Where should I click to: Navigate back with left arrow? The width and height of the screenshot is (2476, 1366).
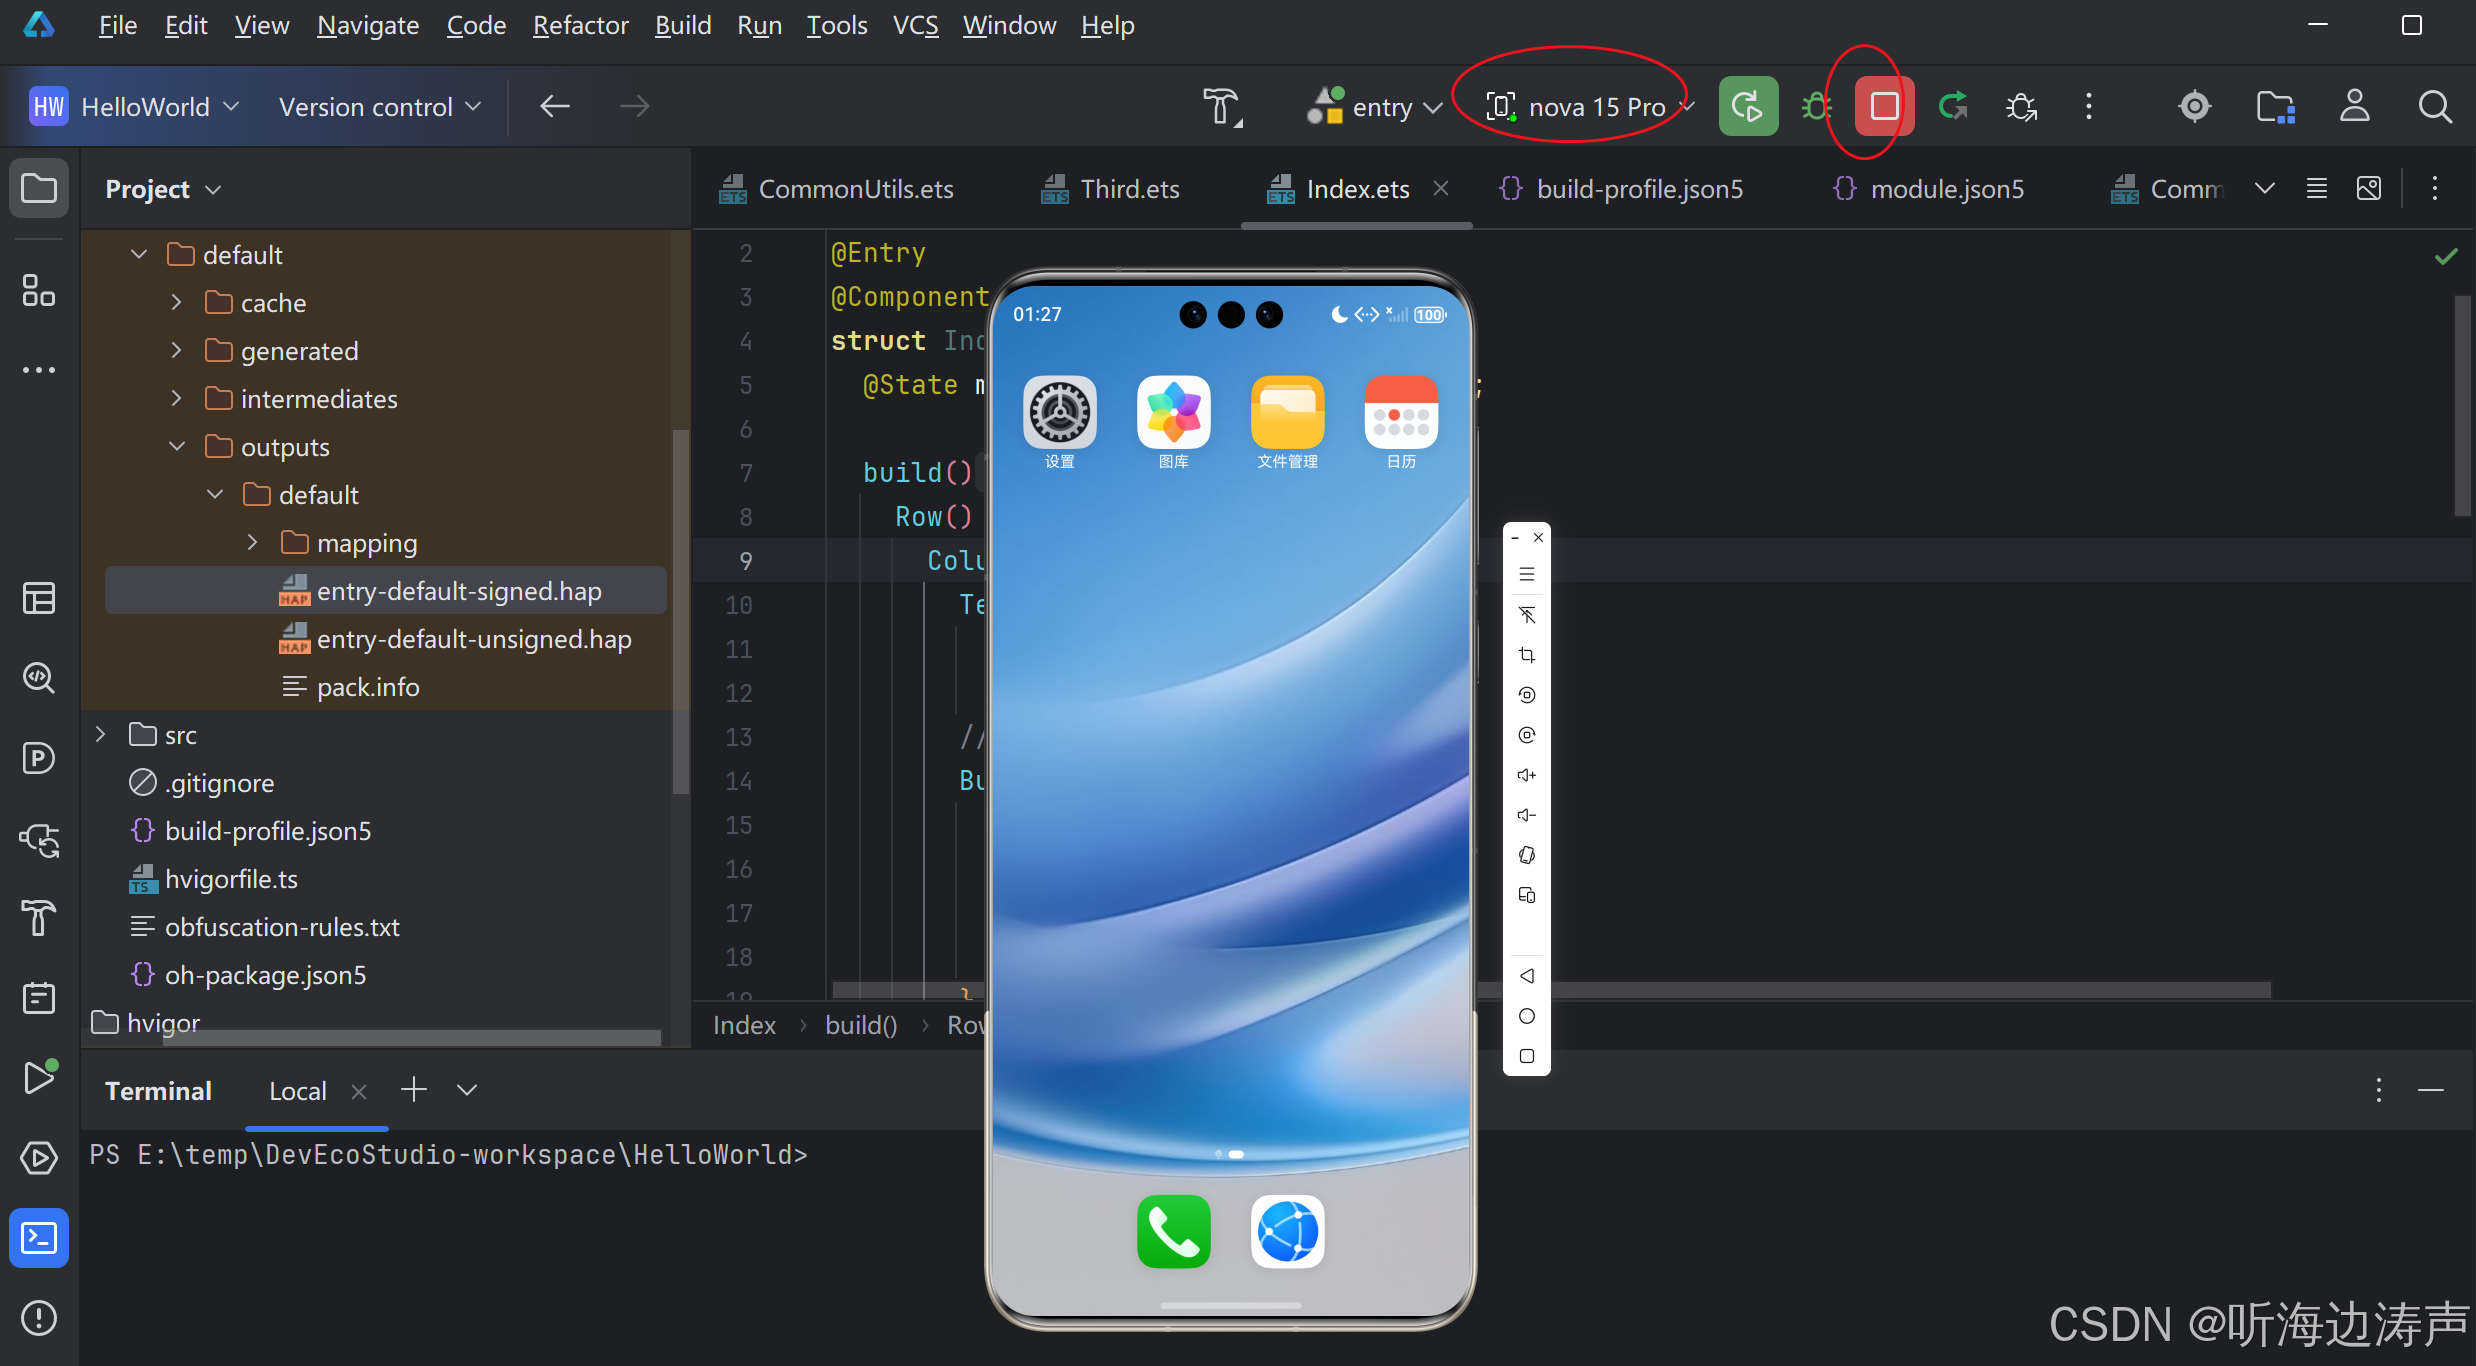tap(555, 106)
